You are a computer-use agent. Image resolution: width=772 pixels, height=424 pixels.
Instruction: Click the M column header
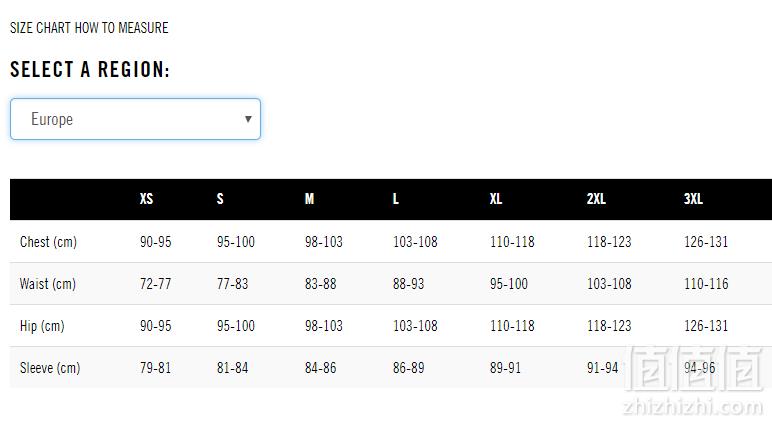pos(309,199)
